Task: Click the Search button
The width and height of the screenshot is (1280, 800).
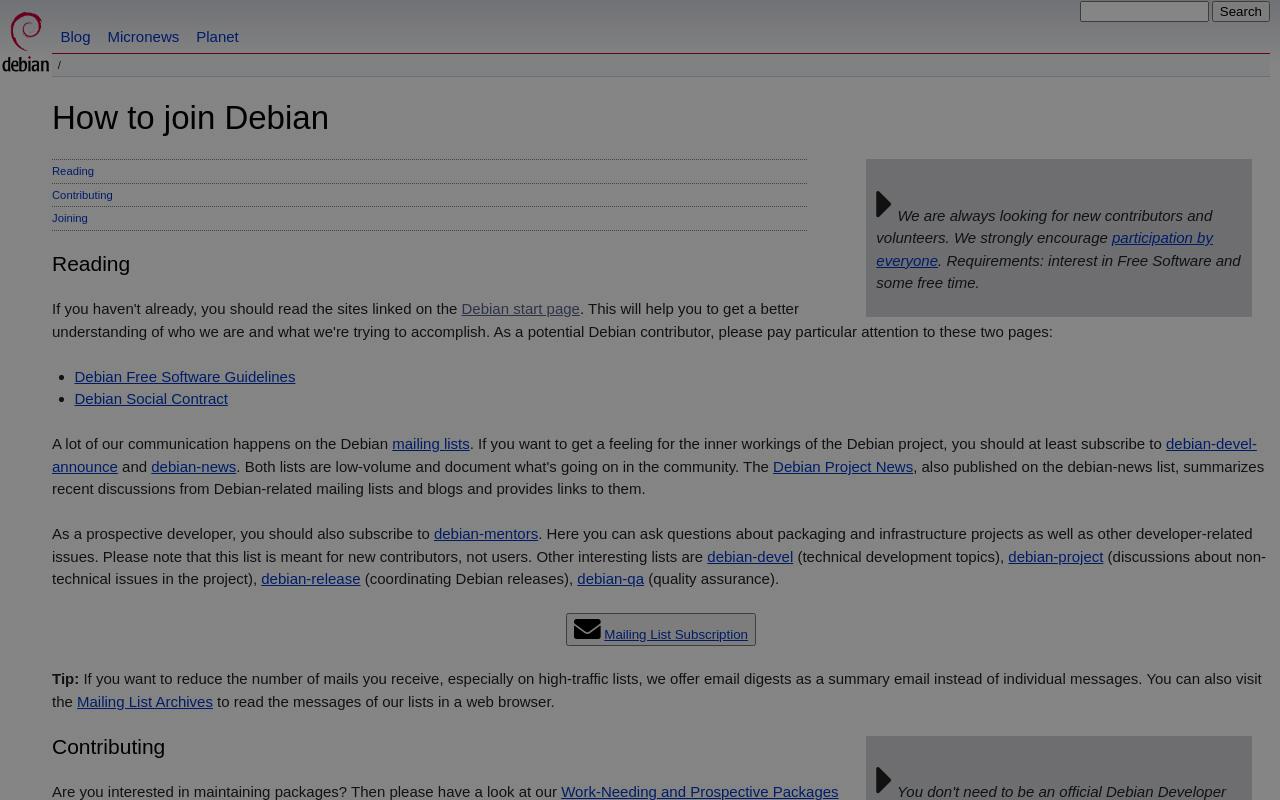Action: pos(1240,11)
